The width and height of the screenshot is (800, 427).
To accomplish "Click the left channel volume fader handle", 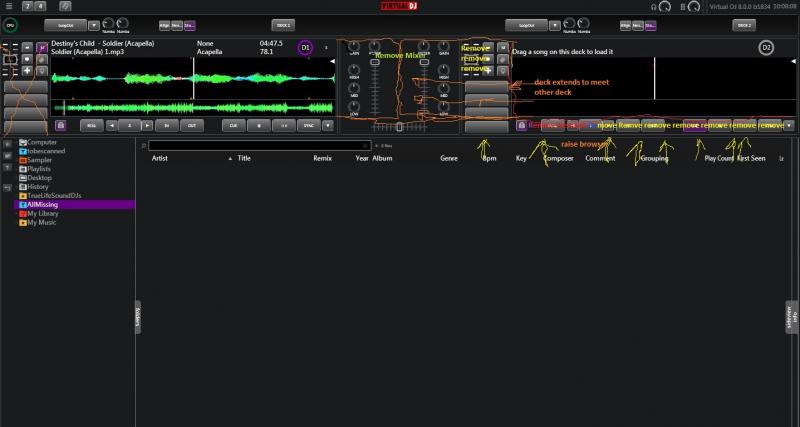I will pos(375,62).
